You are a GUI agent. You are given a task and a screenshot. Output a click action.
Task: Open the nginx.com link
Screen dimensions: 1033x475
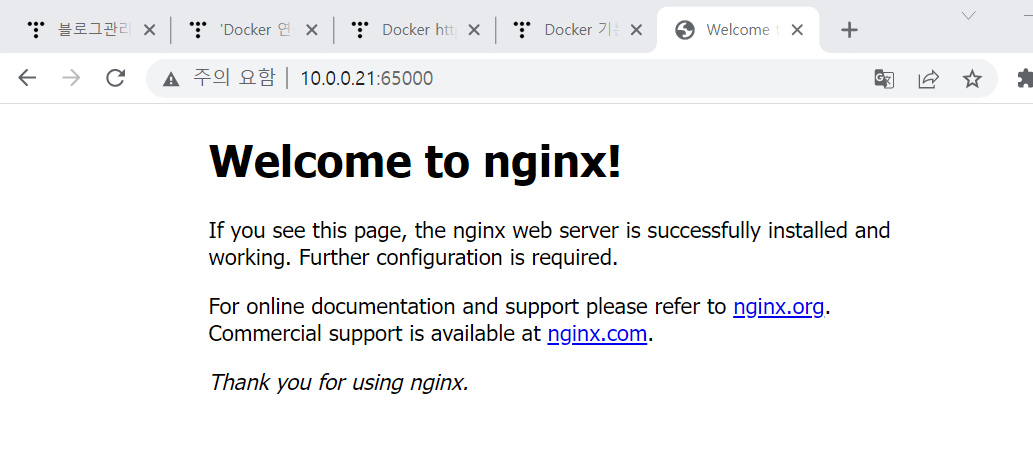[x=597, y=333]
